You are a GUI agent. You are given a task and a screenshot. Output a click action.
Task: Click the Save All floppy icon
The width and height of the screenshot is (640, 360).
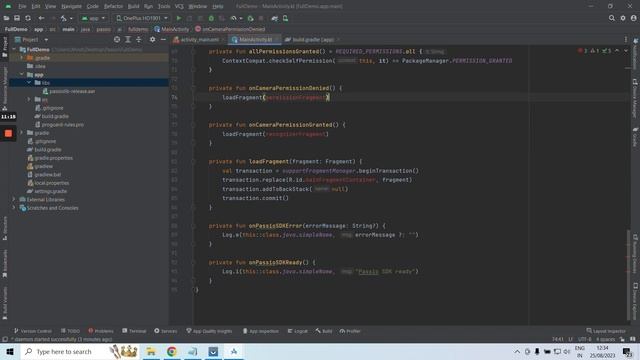pos(17,18)
